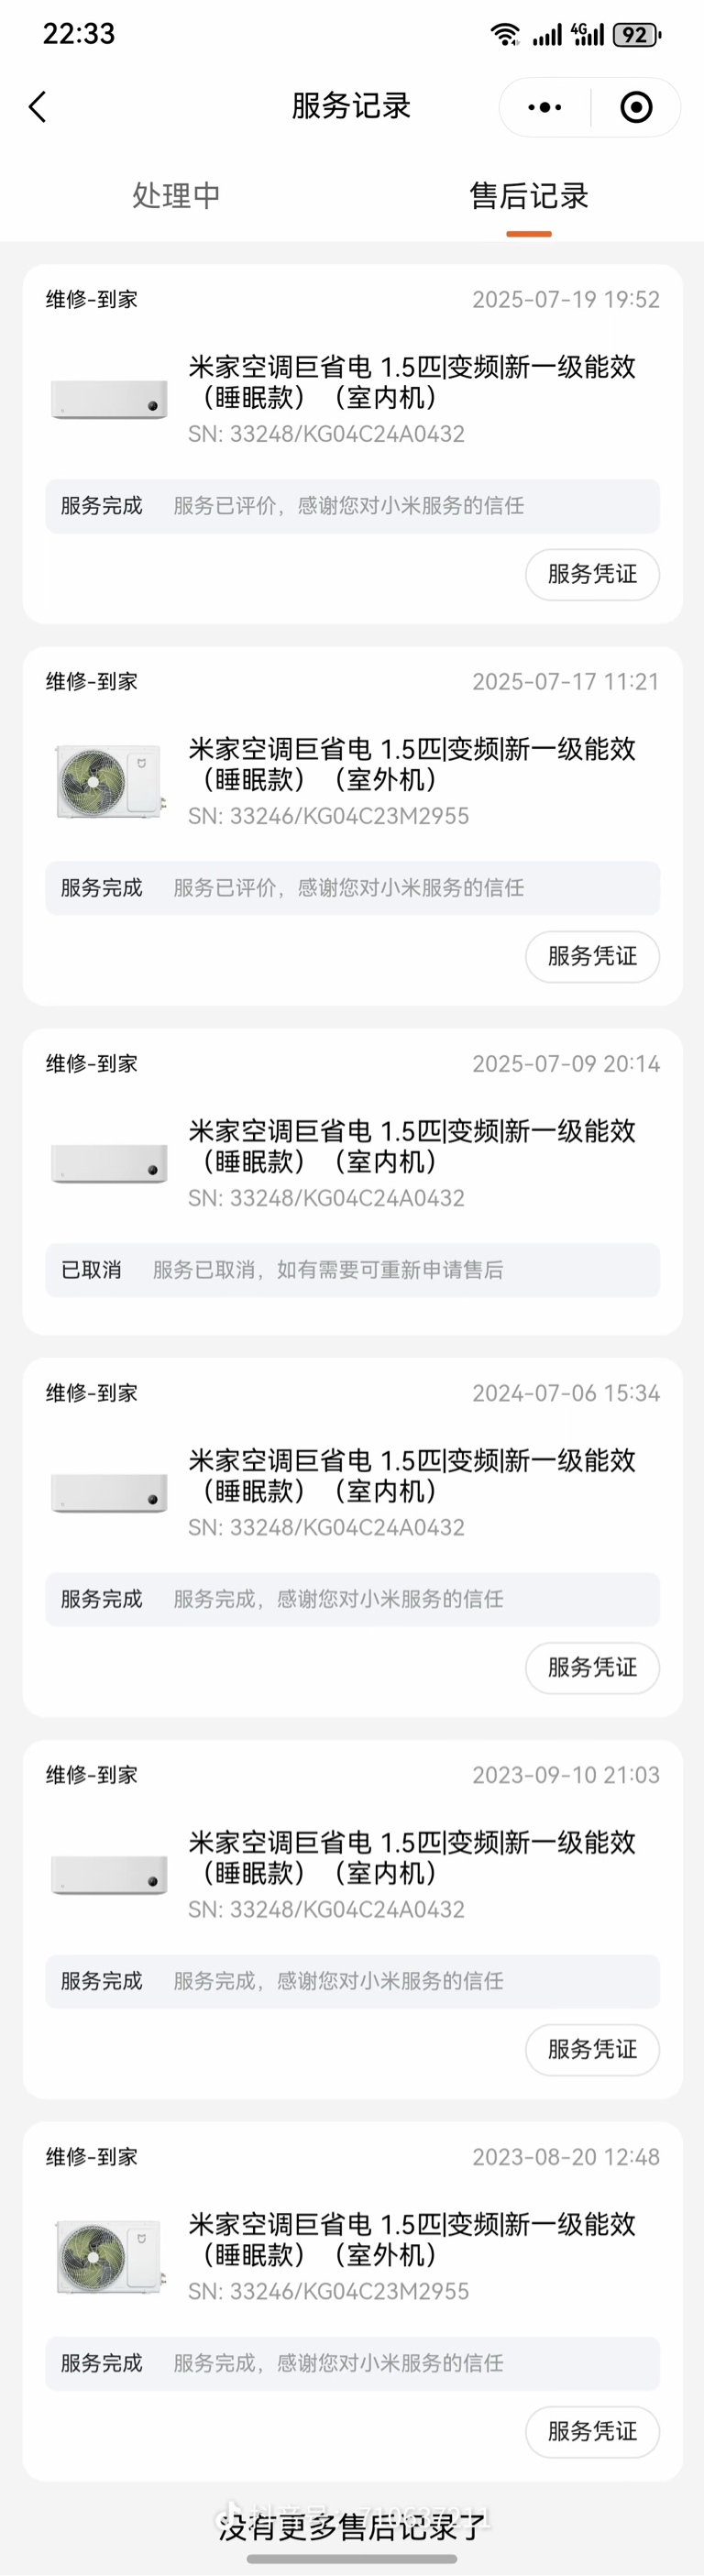This screenshot has width=704, height=2576.
Task: Tap the mini program close target icon
Action: 636,107
